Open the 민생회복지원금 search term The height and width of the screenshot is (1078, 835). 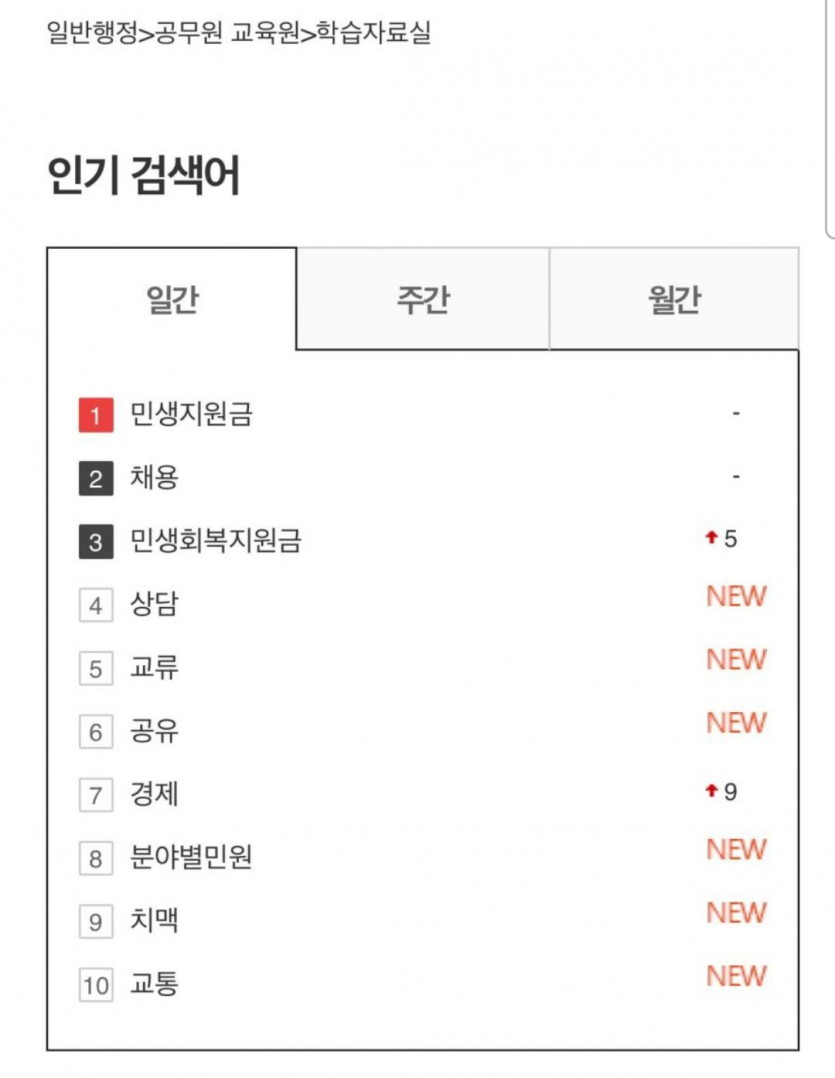pos(216,540)
